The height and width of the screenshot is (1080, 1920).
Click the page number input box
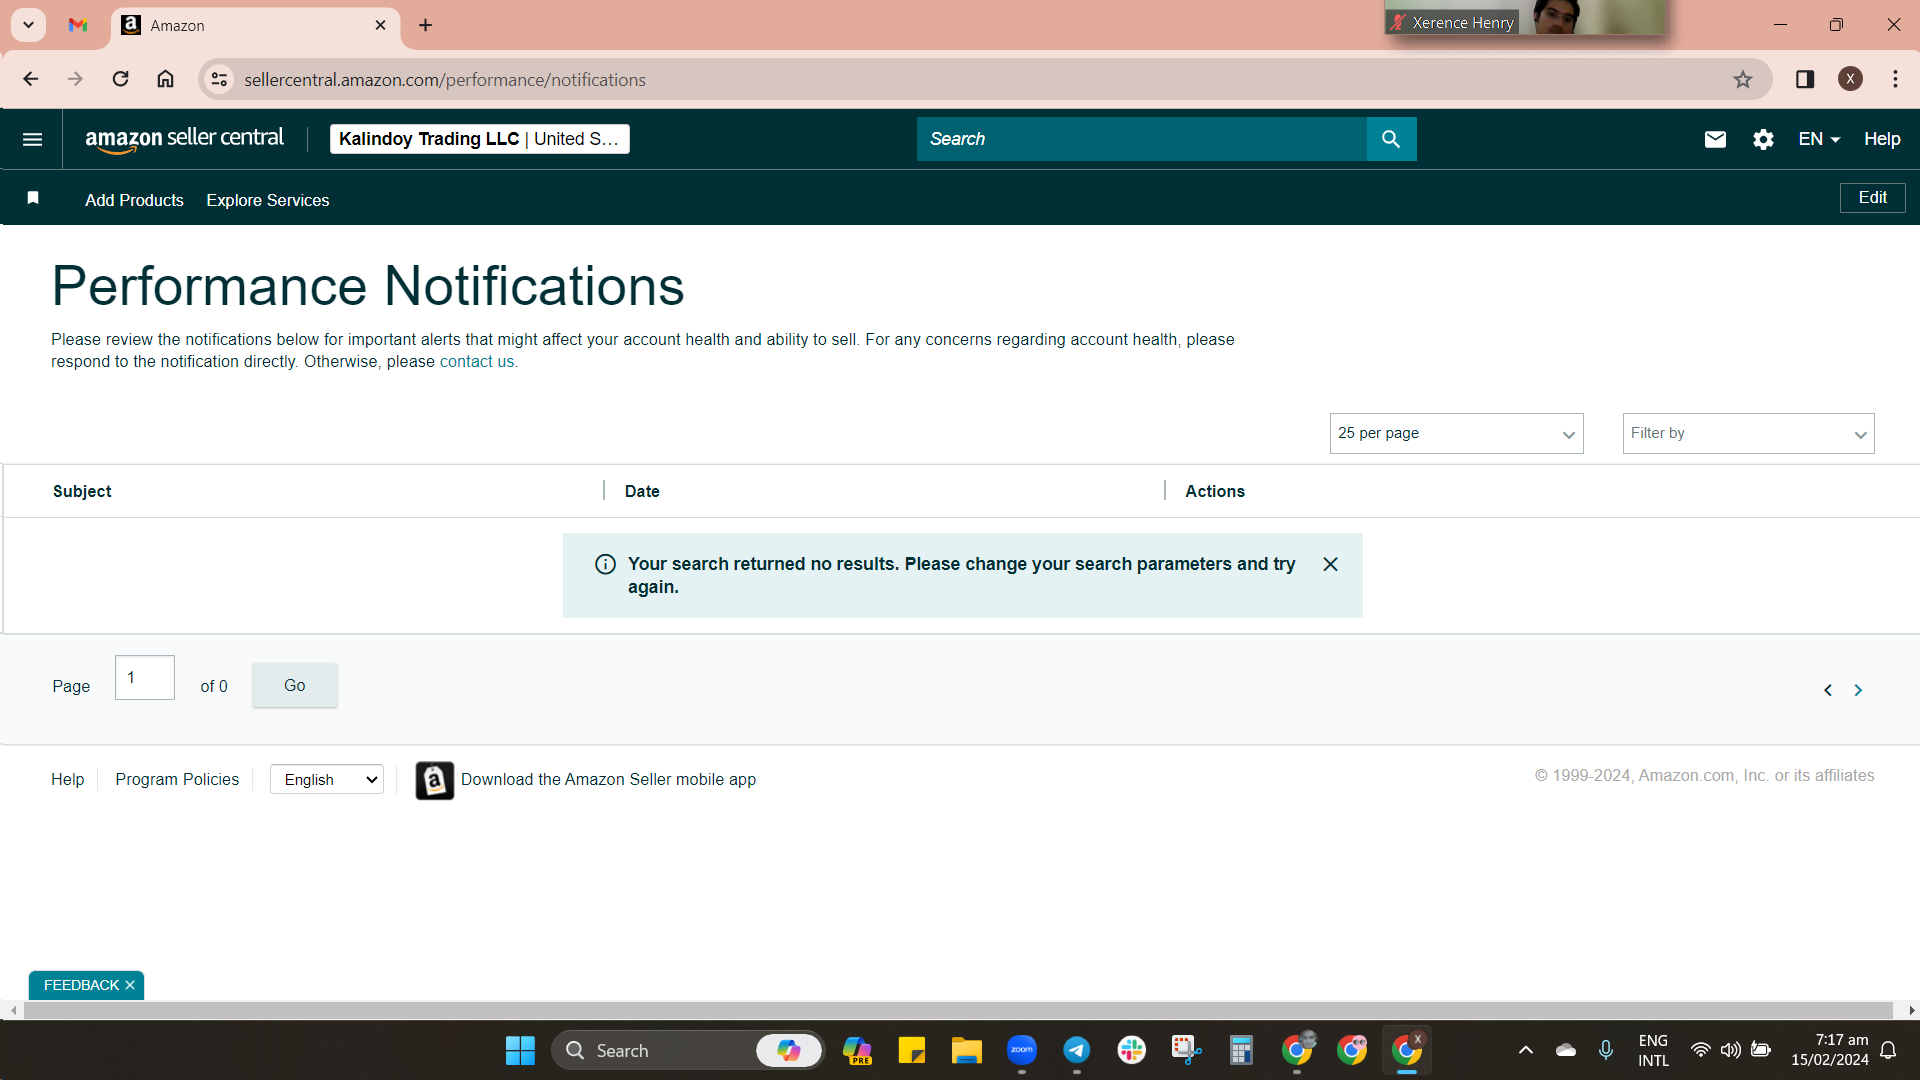pyautogui.click(x=145, y=678)
